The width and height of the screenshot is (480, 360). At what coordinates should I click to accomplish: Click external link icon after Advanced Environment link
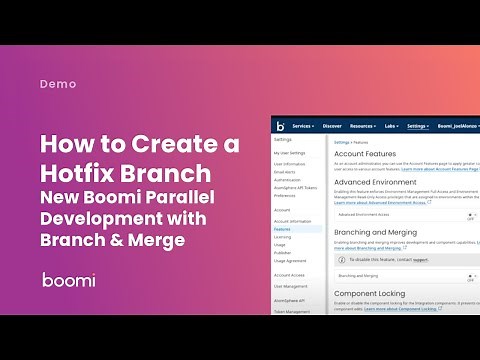429,202
